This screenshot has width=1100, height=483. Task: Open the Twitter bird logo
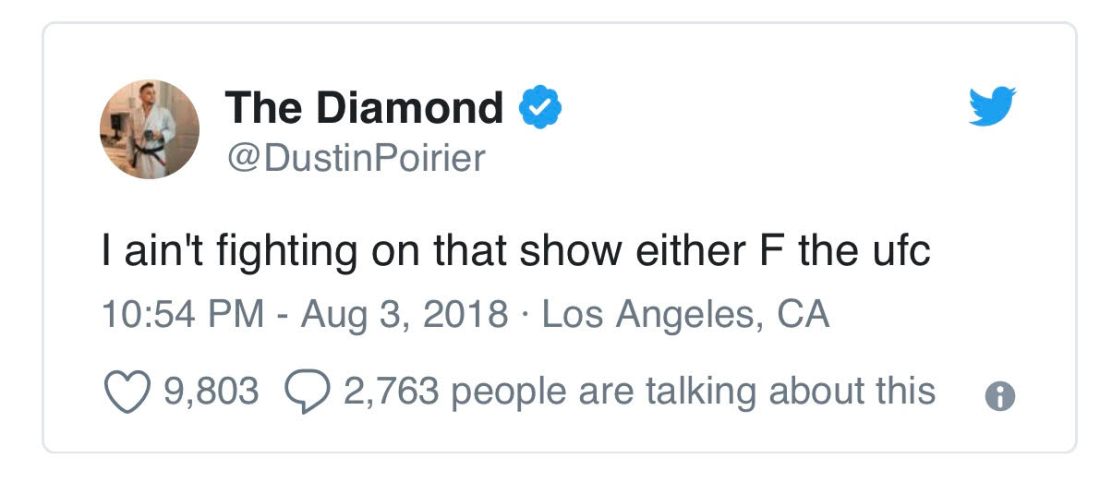tap(992, 107)
